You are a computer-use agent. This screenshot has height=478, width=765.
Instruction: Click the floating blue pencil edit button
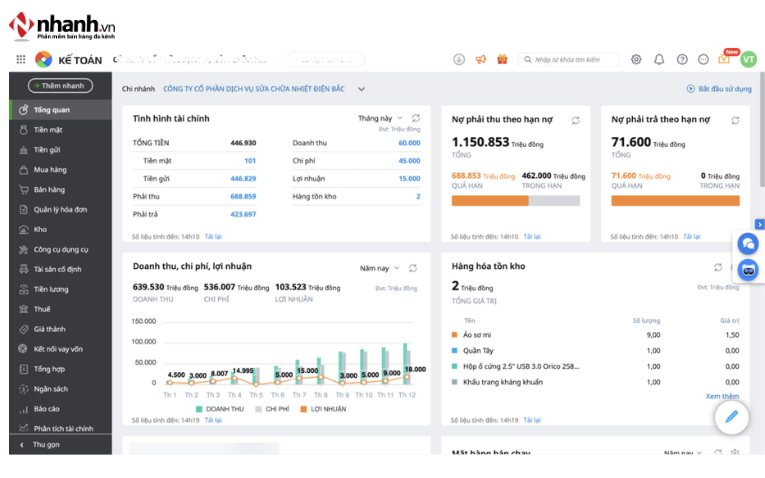pos(731,417)
